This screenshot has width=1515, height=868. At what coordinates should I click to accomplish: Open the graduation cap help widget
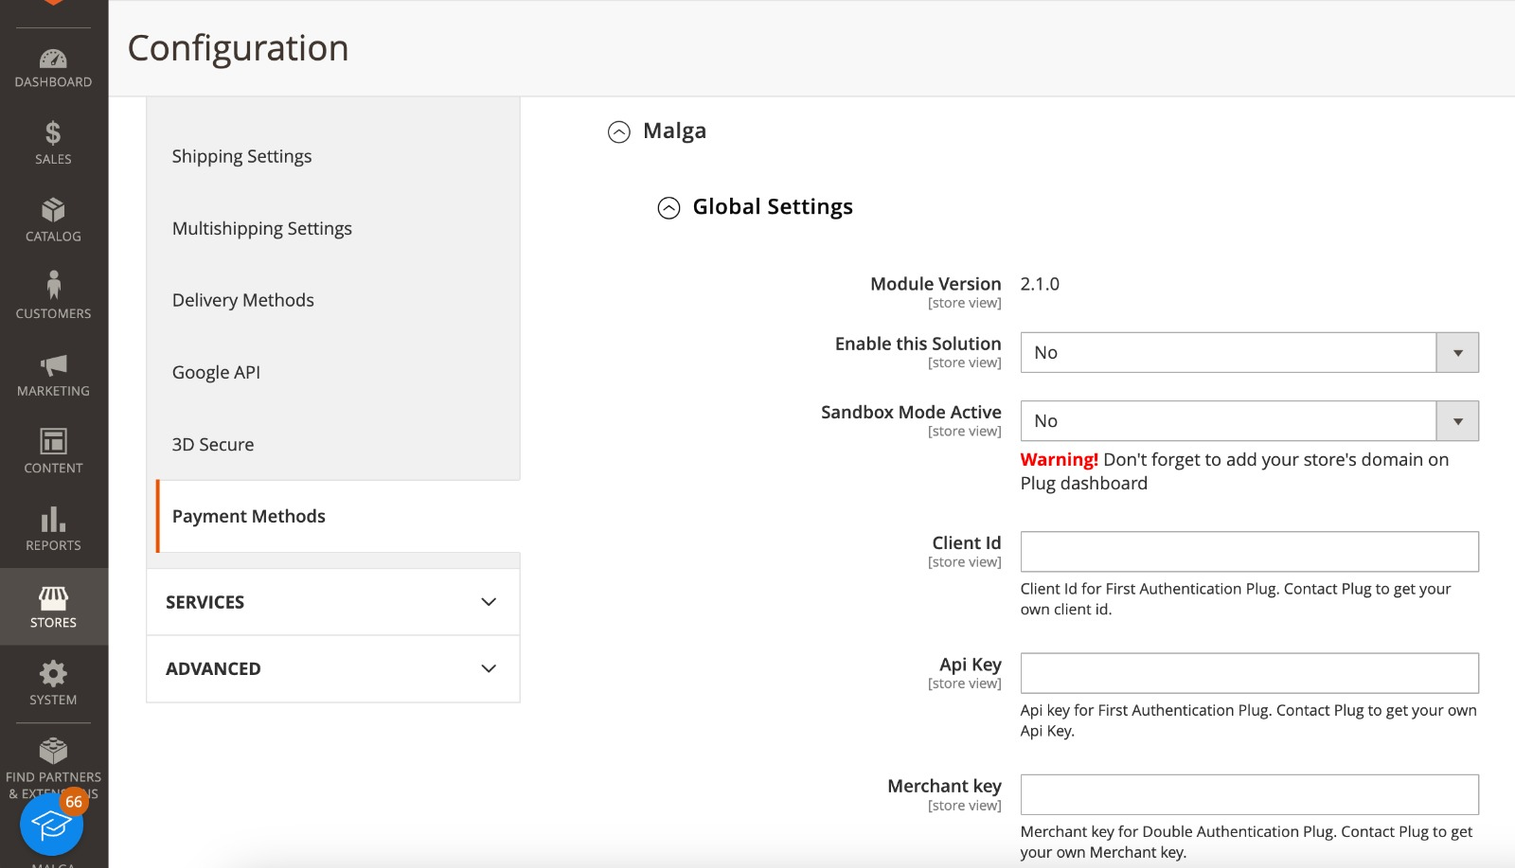[x=51, y=824]
